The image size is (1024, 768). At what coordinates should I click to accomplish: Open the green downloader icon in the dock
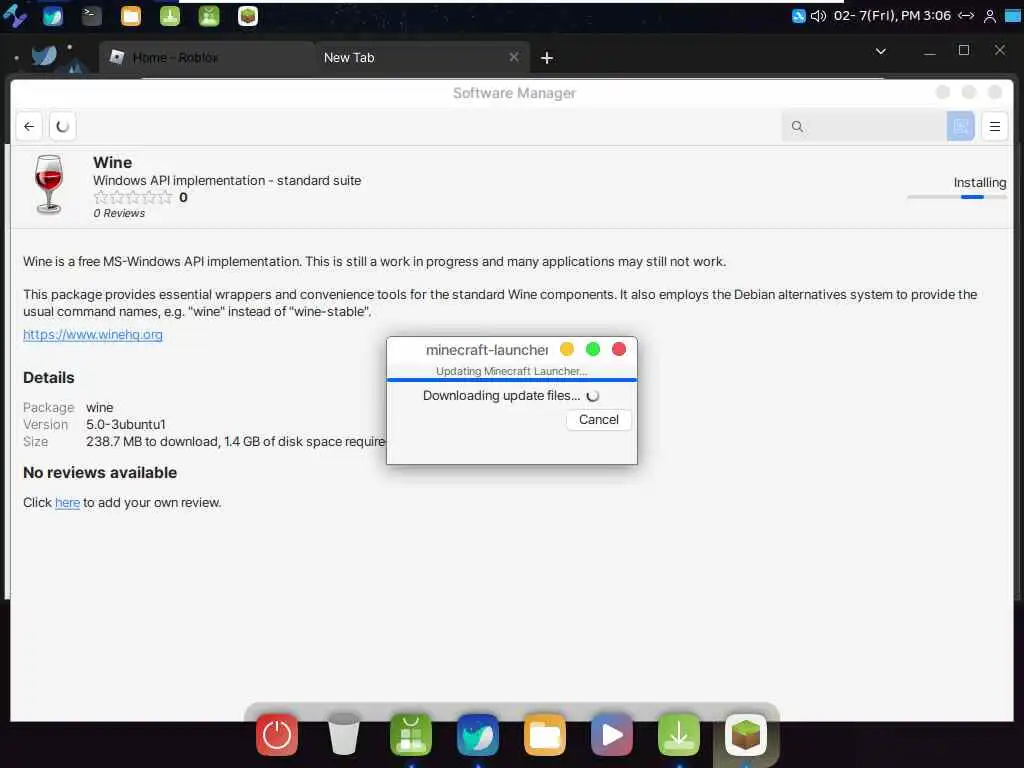679,735
